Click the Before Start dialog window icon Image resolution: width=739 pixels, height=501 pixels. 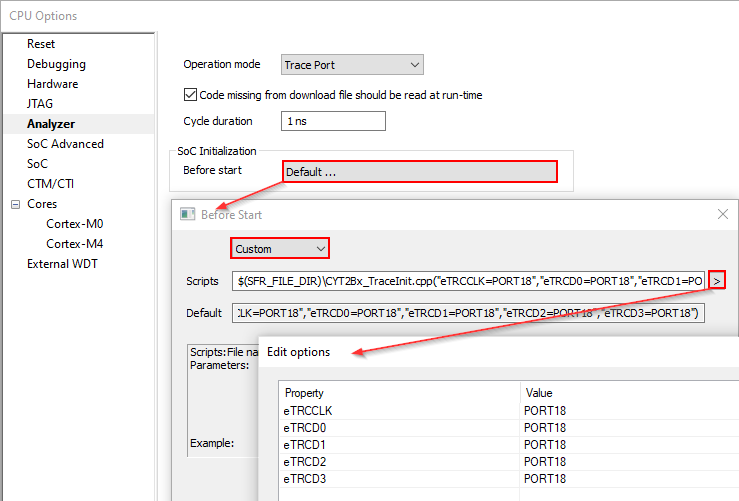[x=187, y=214]
